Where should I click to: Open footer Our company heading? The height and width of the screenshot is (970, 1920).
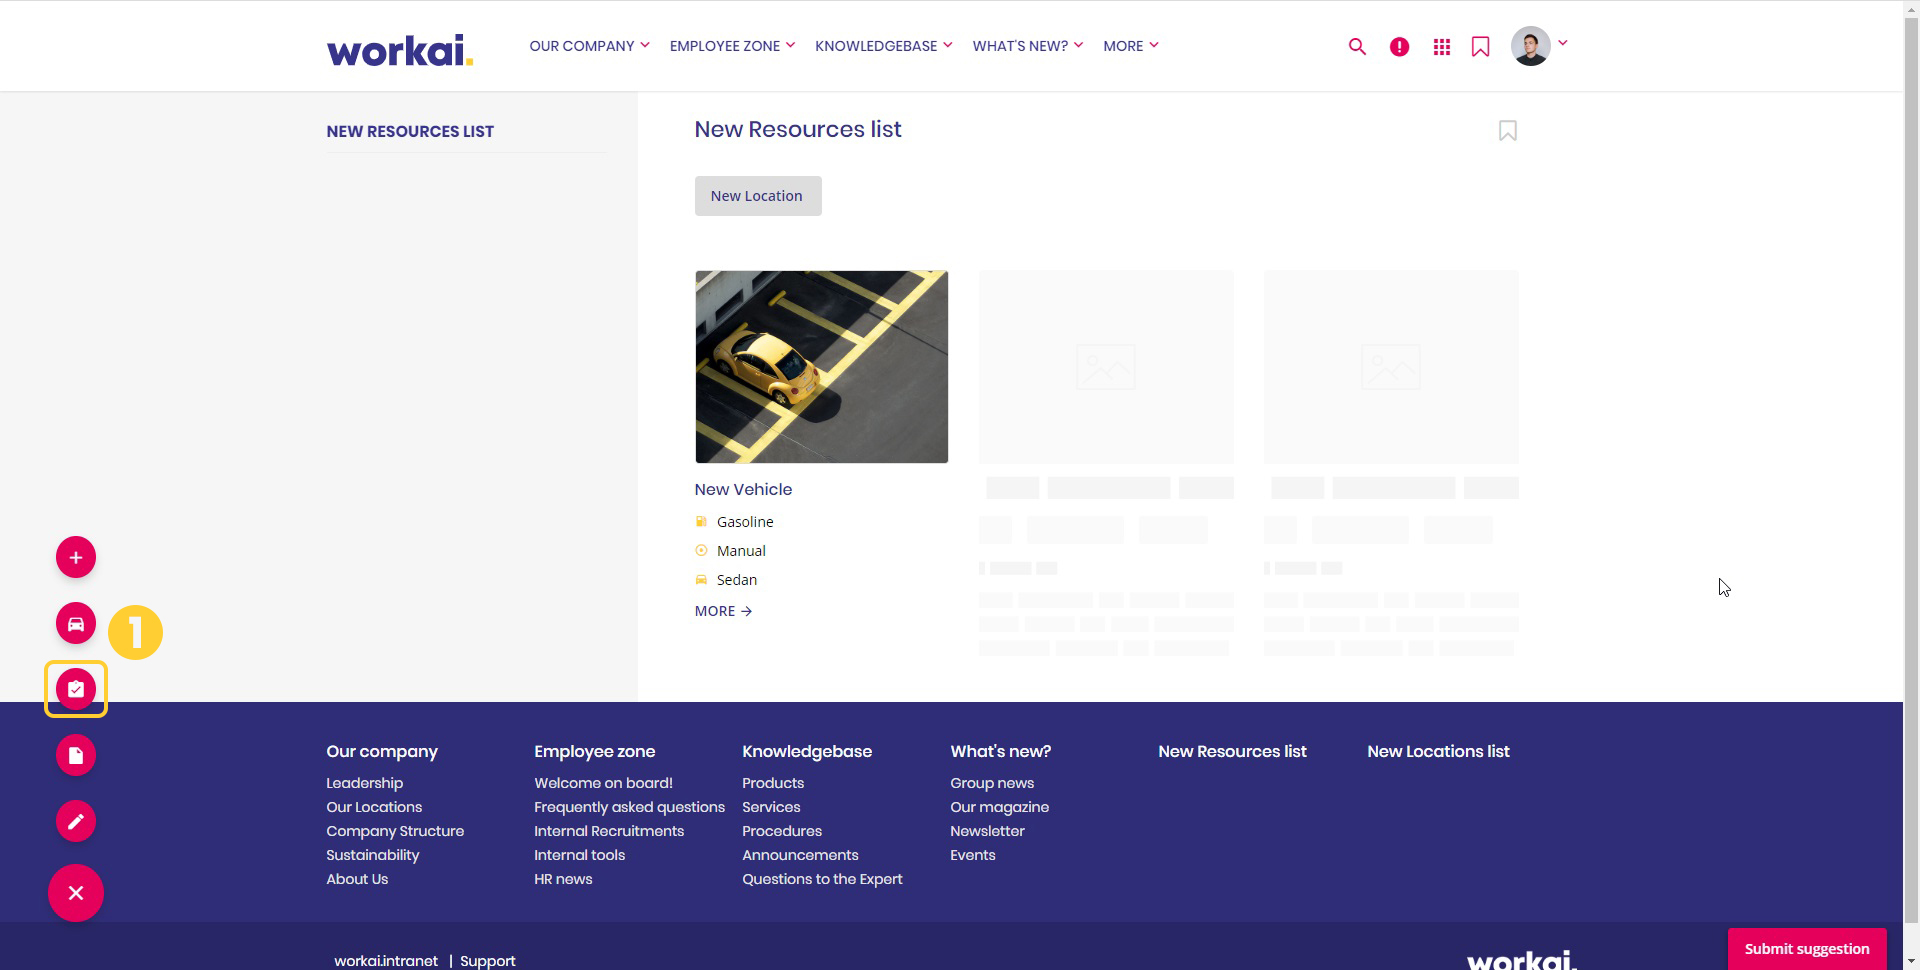click(382, 751)
